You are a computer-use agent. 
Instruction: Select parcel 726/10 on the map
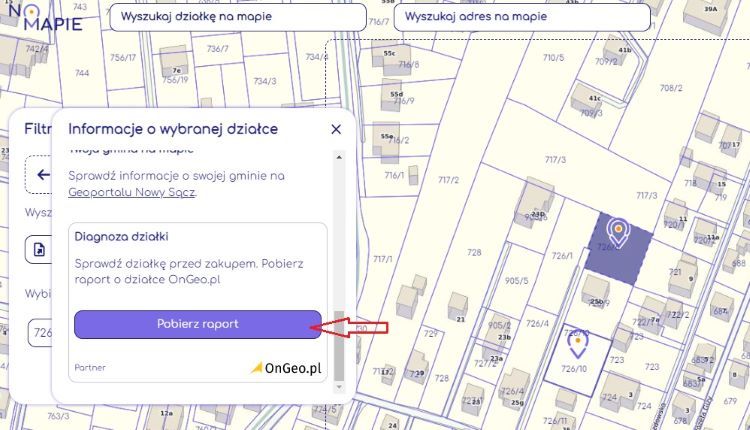(x=574, y=369)
